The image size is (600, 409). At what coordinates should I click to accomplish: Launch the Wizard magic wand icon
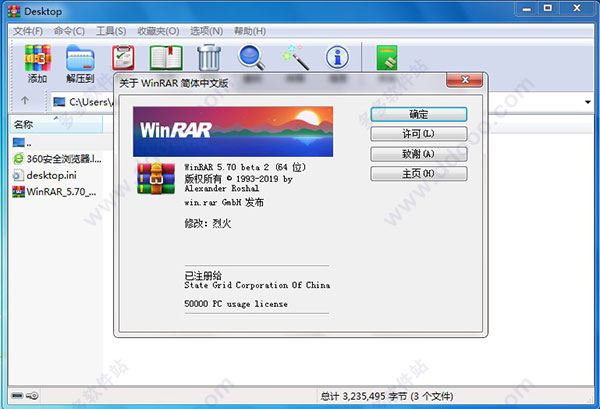pos(295,57)
